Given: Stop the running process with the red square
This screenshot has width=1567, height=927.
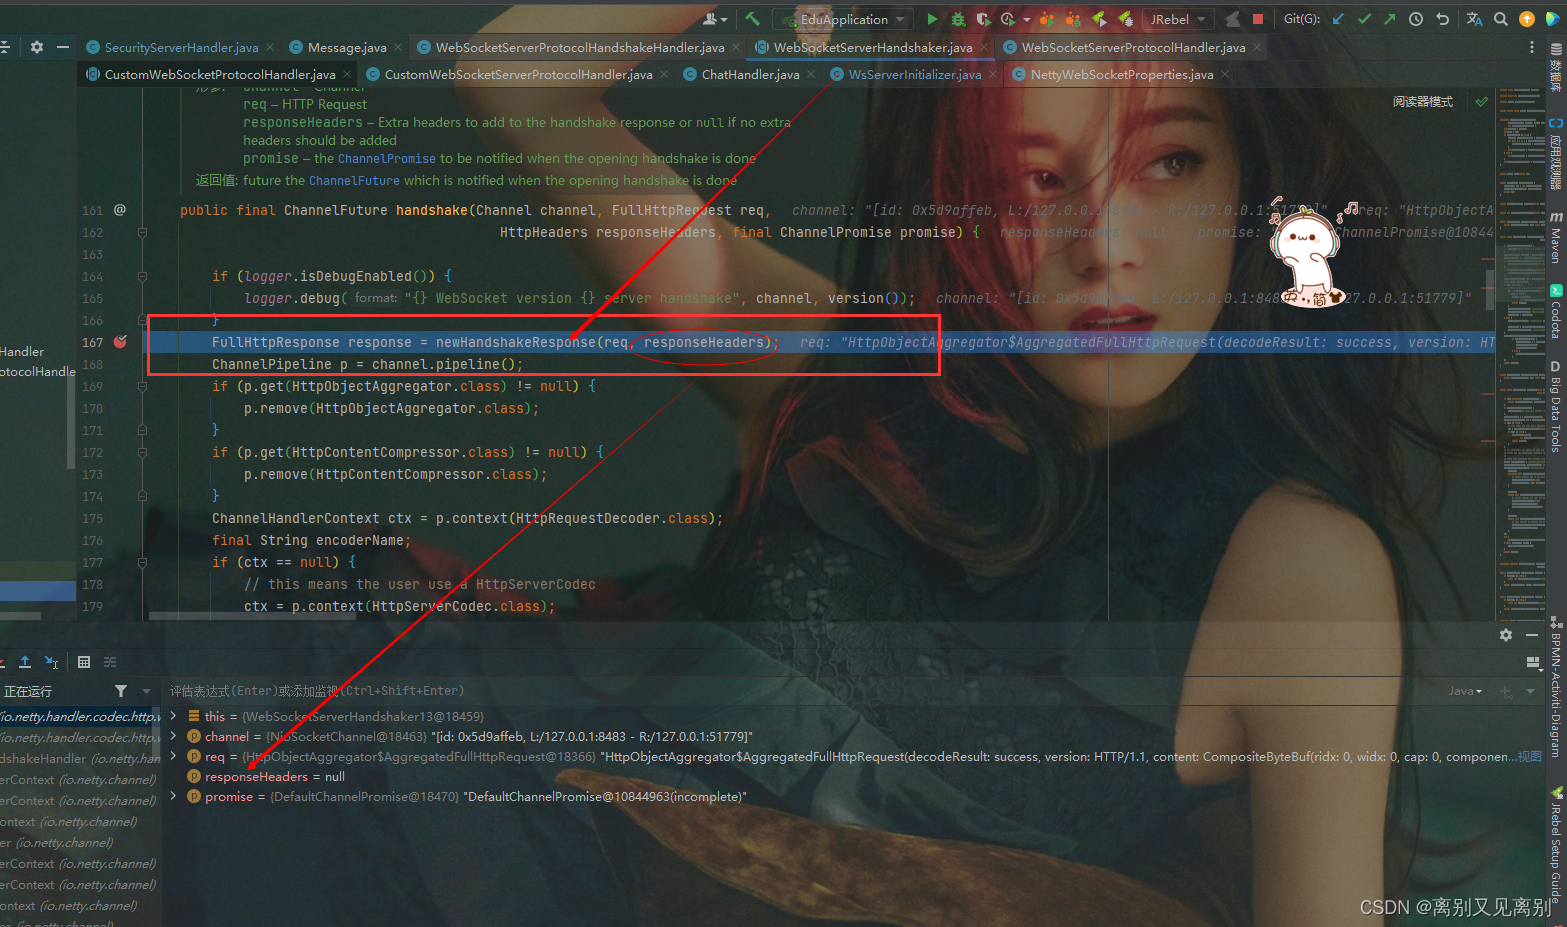Looking at the screenshot, I should tap(1258, 19).
